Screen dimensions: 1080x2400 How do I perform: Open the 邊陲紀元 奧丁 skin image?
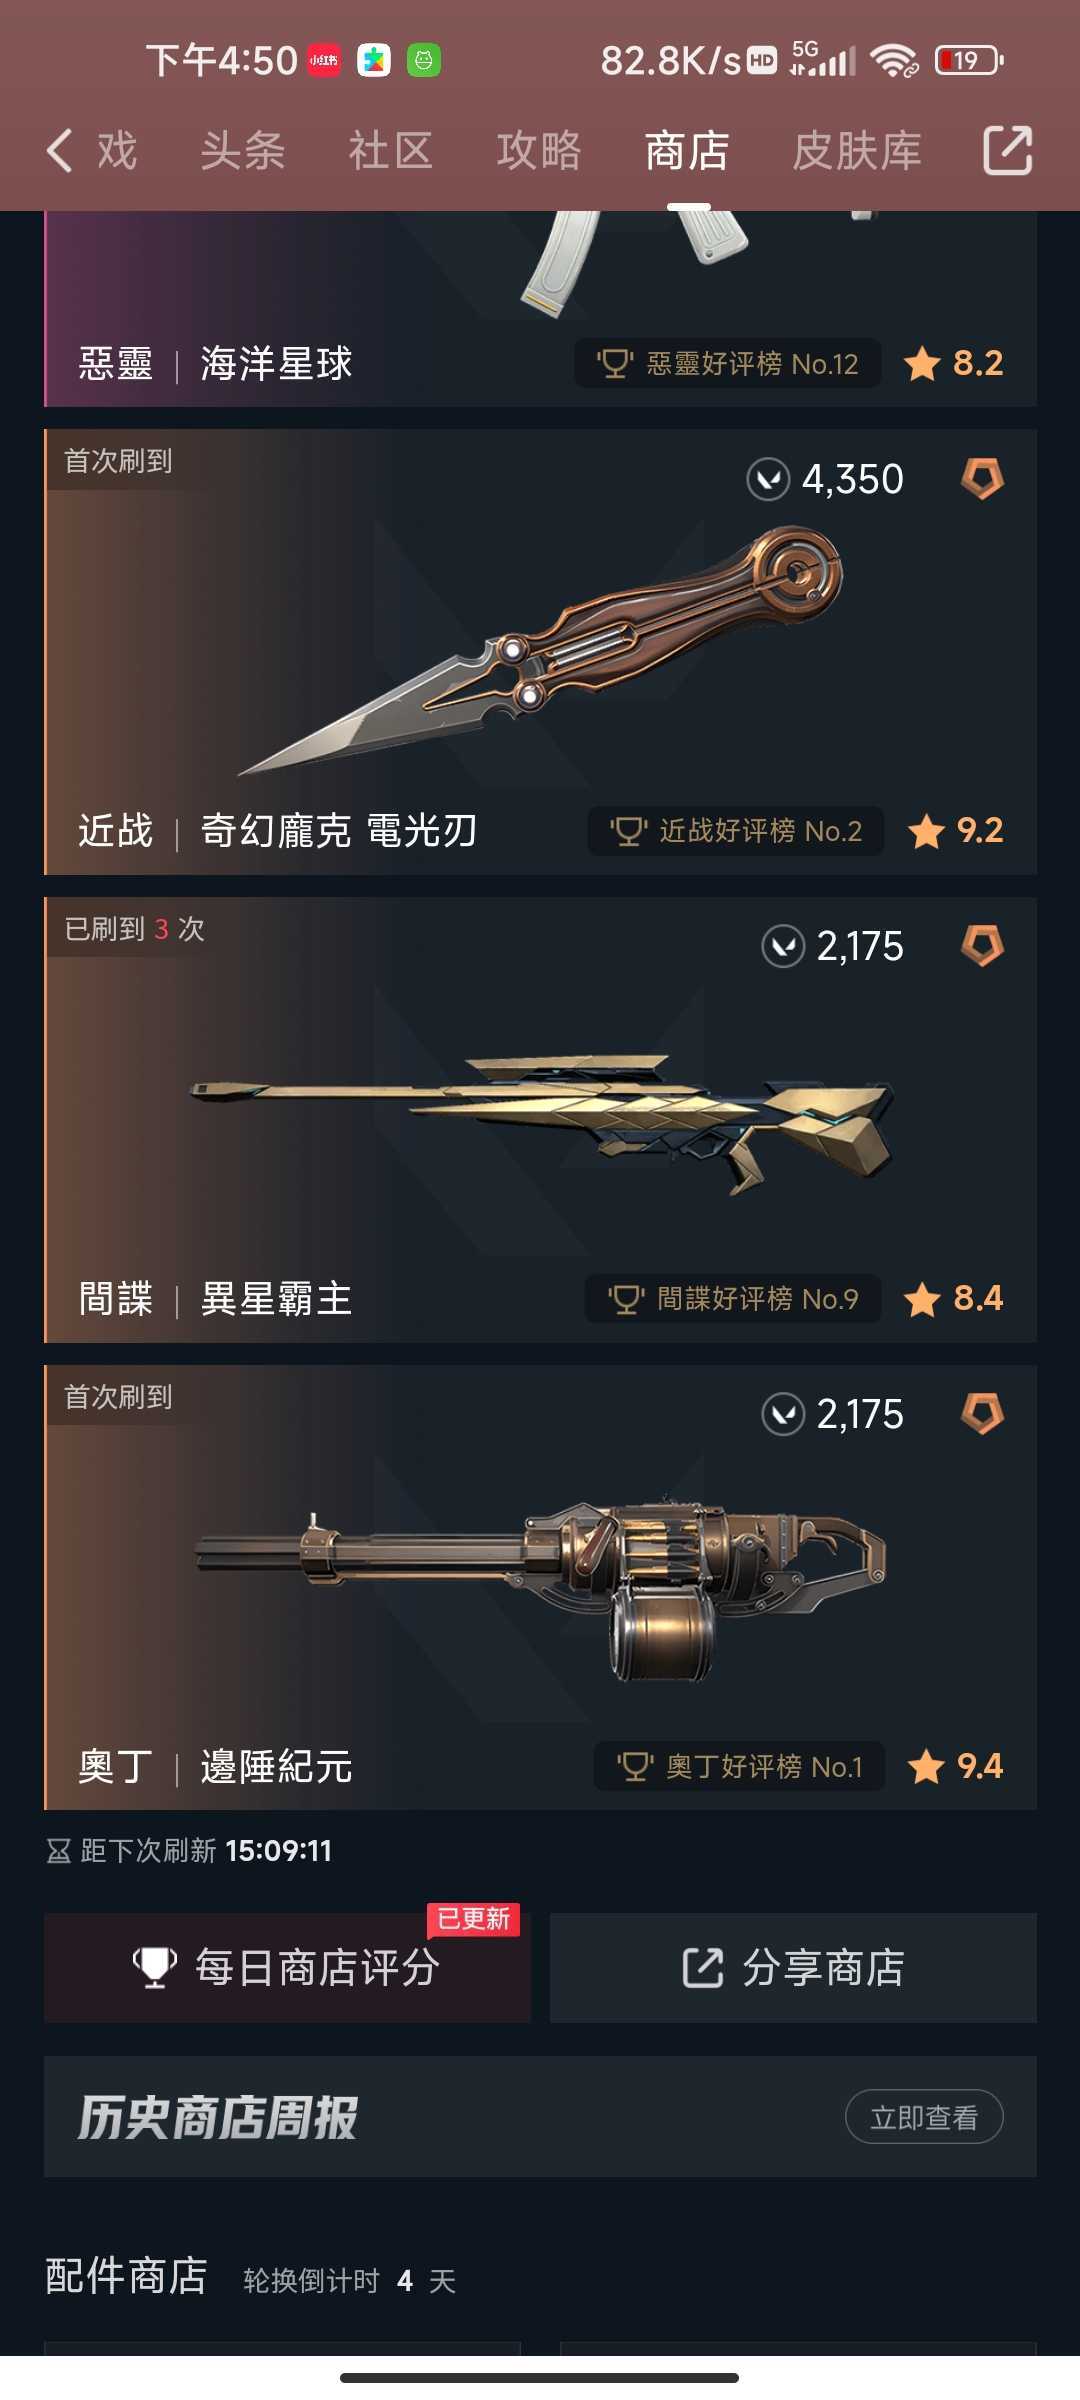pyautogui.click(x=540, y=1588)
